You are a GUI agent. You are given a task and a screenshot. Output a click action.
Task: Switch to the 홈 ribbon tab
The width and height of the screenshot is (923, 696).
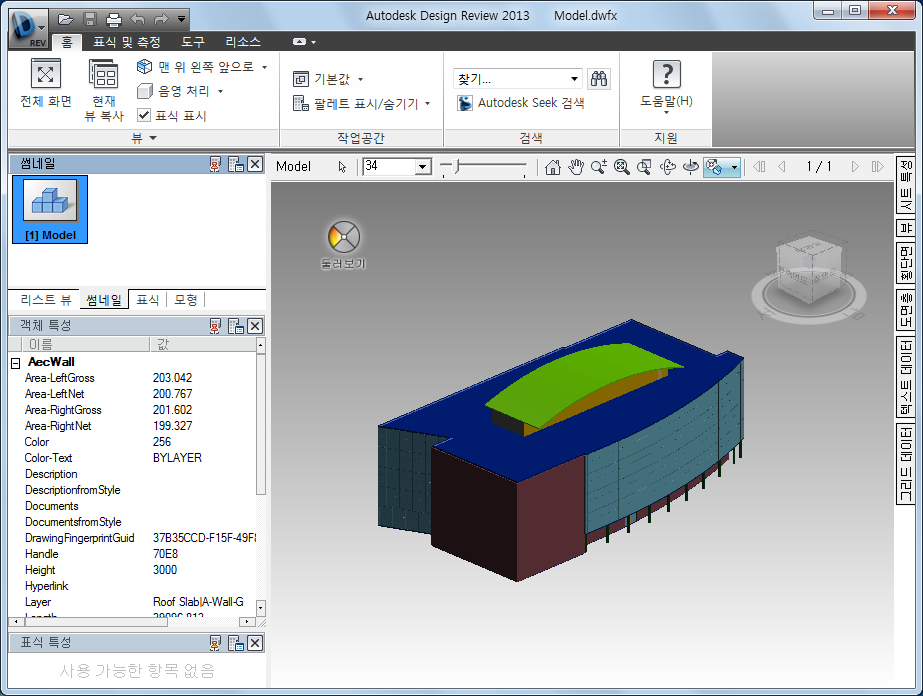tap(67, 42)
